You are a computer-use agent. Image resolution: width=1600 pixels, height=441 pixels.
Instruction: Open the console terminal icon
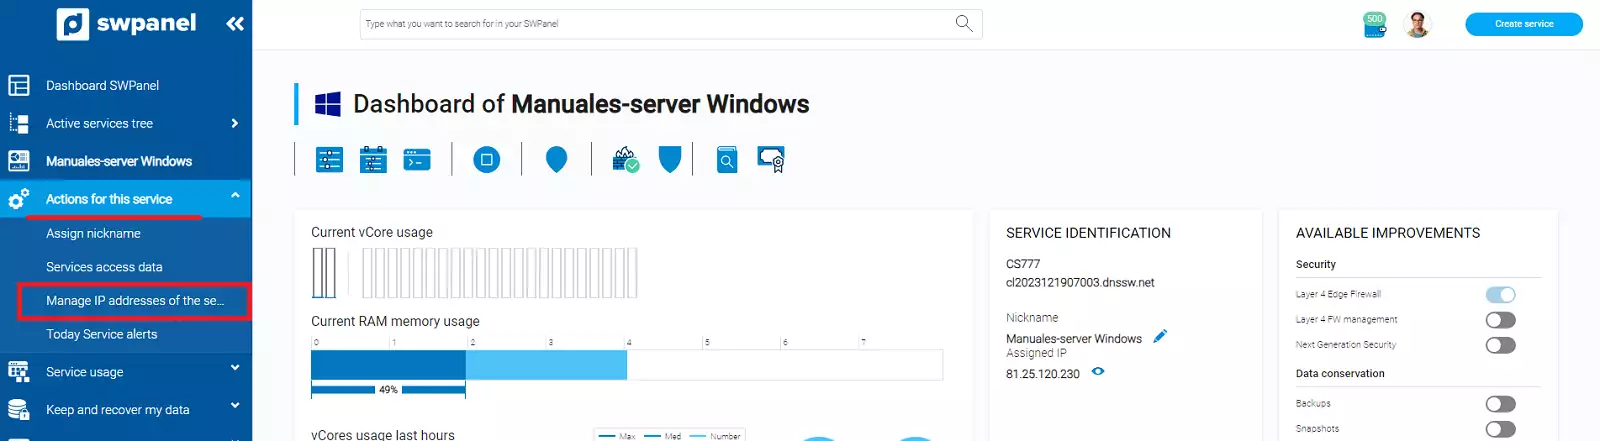tap(417, 159)
